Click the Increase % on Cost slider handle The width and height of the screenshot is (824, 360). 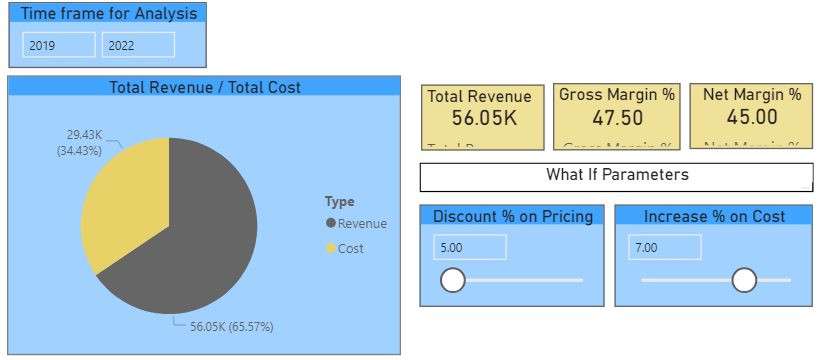[744, 280]
